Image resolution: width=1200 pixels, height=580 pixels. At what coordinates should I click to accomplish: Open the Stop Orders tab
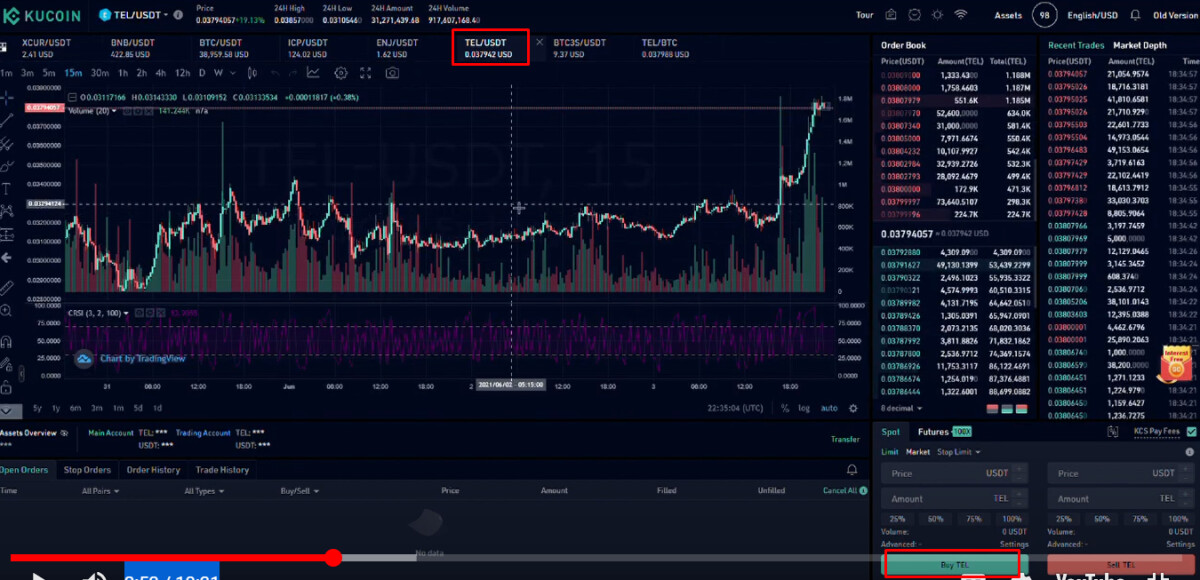tap(87, 469)
